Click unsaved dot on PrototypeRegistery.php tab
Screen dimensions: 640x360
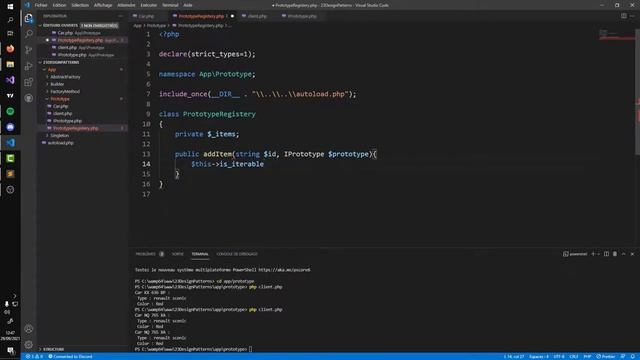[232, 16]
